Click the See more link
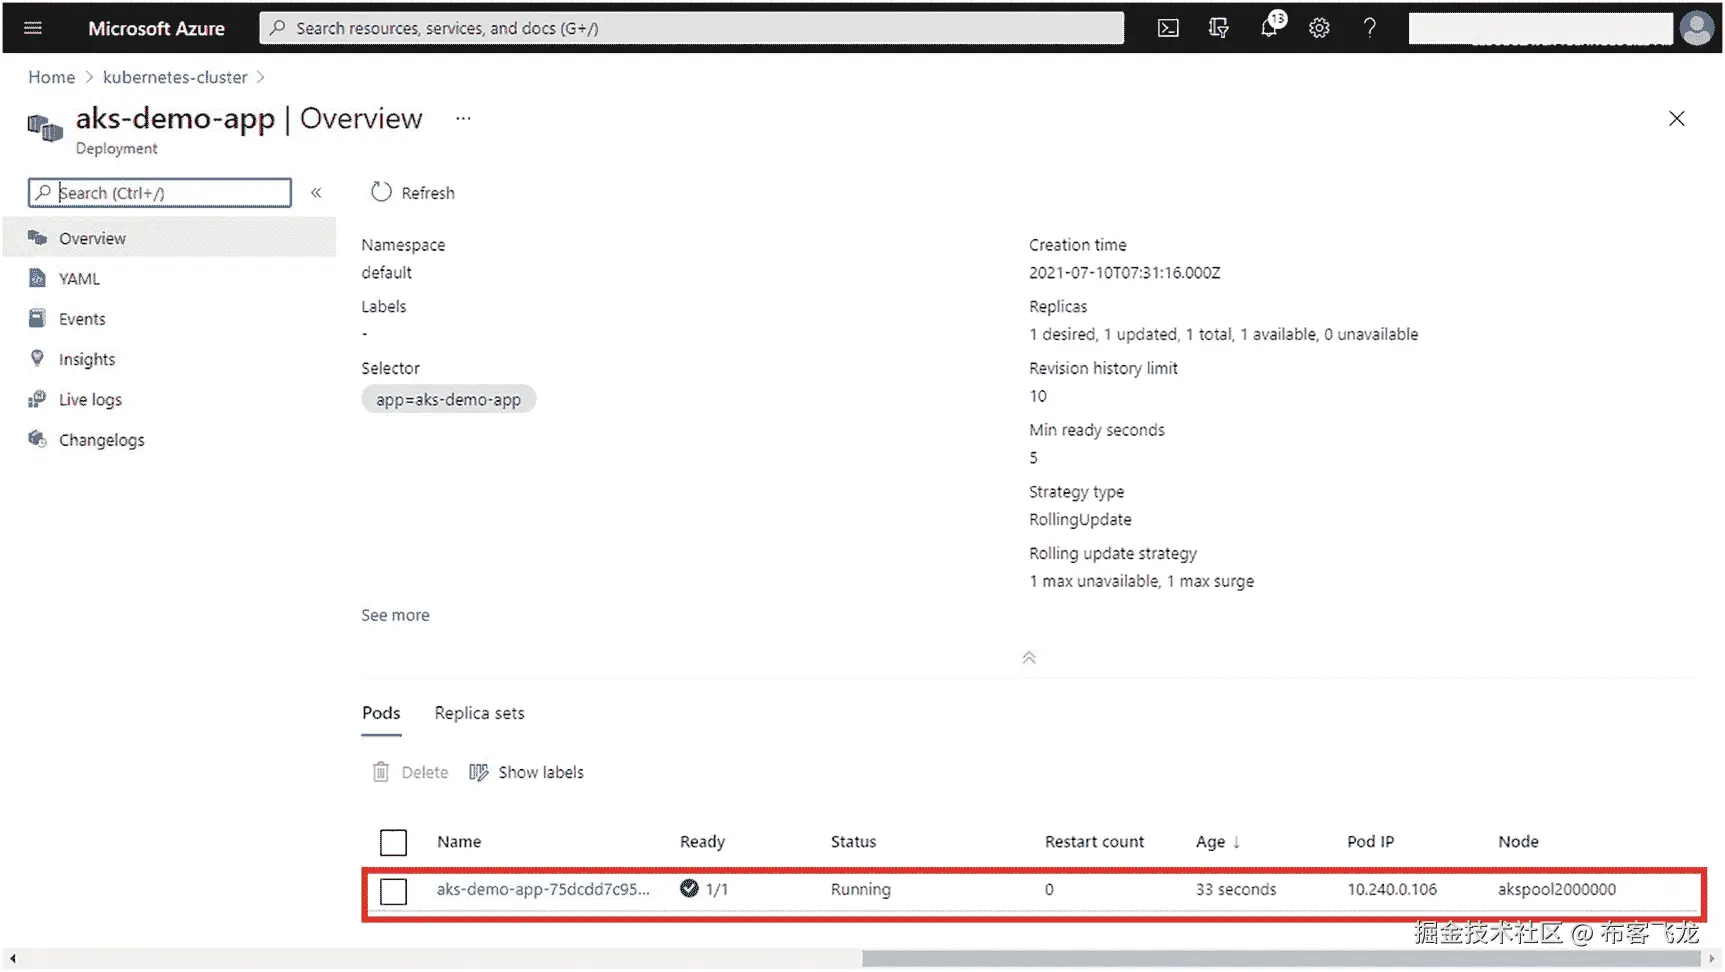 tap(395, 615)
